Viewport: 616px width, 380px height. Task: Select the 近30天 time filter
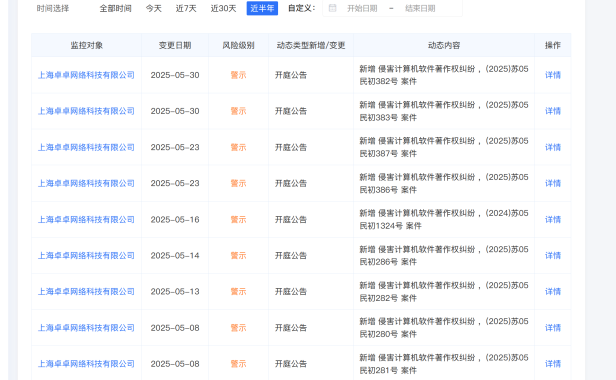(x=223, y=8)
